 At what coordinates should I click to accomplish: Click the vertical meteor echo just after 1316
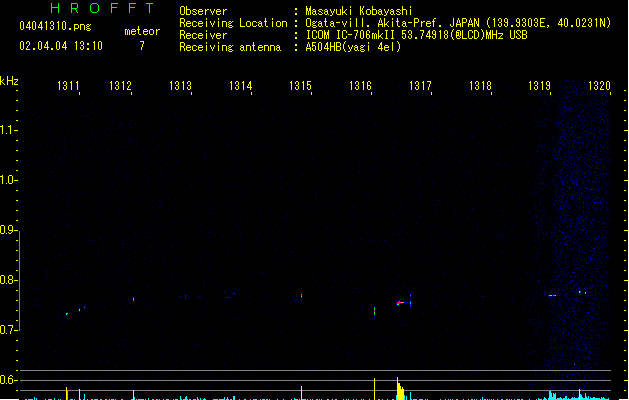click(374, 313)
